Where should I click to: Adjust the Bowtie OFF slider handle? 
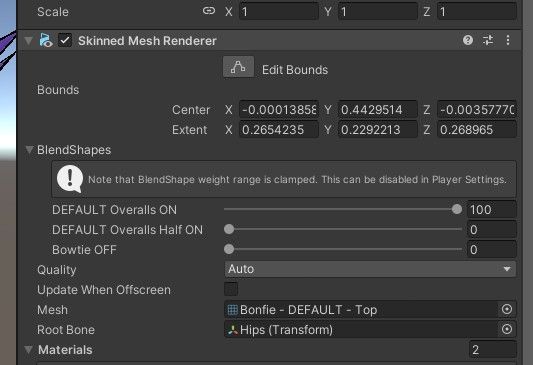tap(229, 249)
